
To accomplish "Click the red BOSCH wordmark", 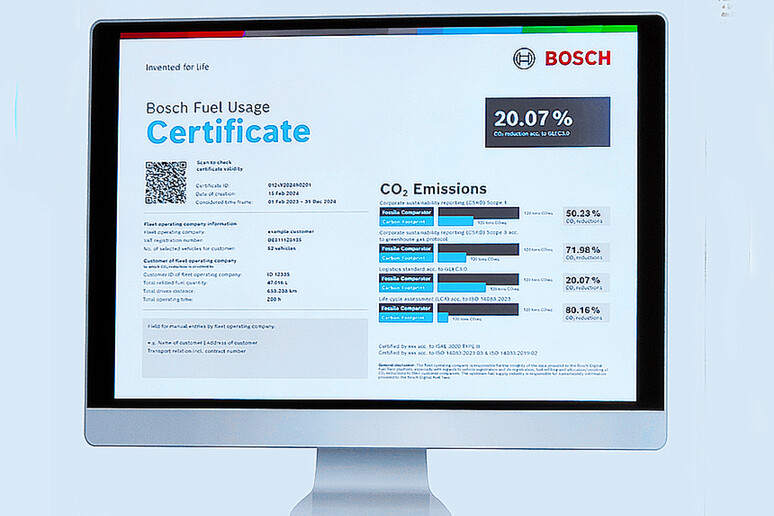I will pos(577,58).
